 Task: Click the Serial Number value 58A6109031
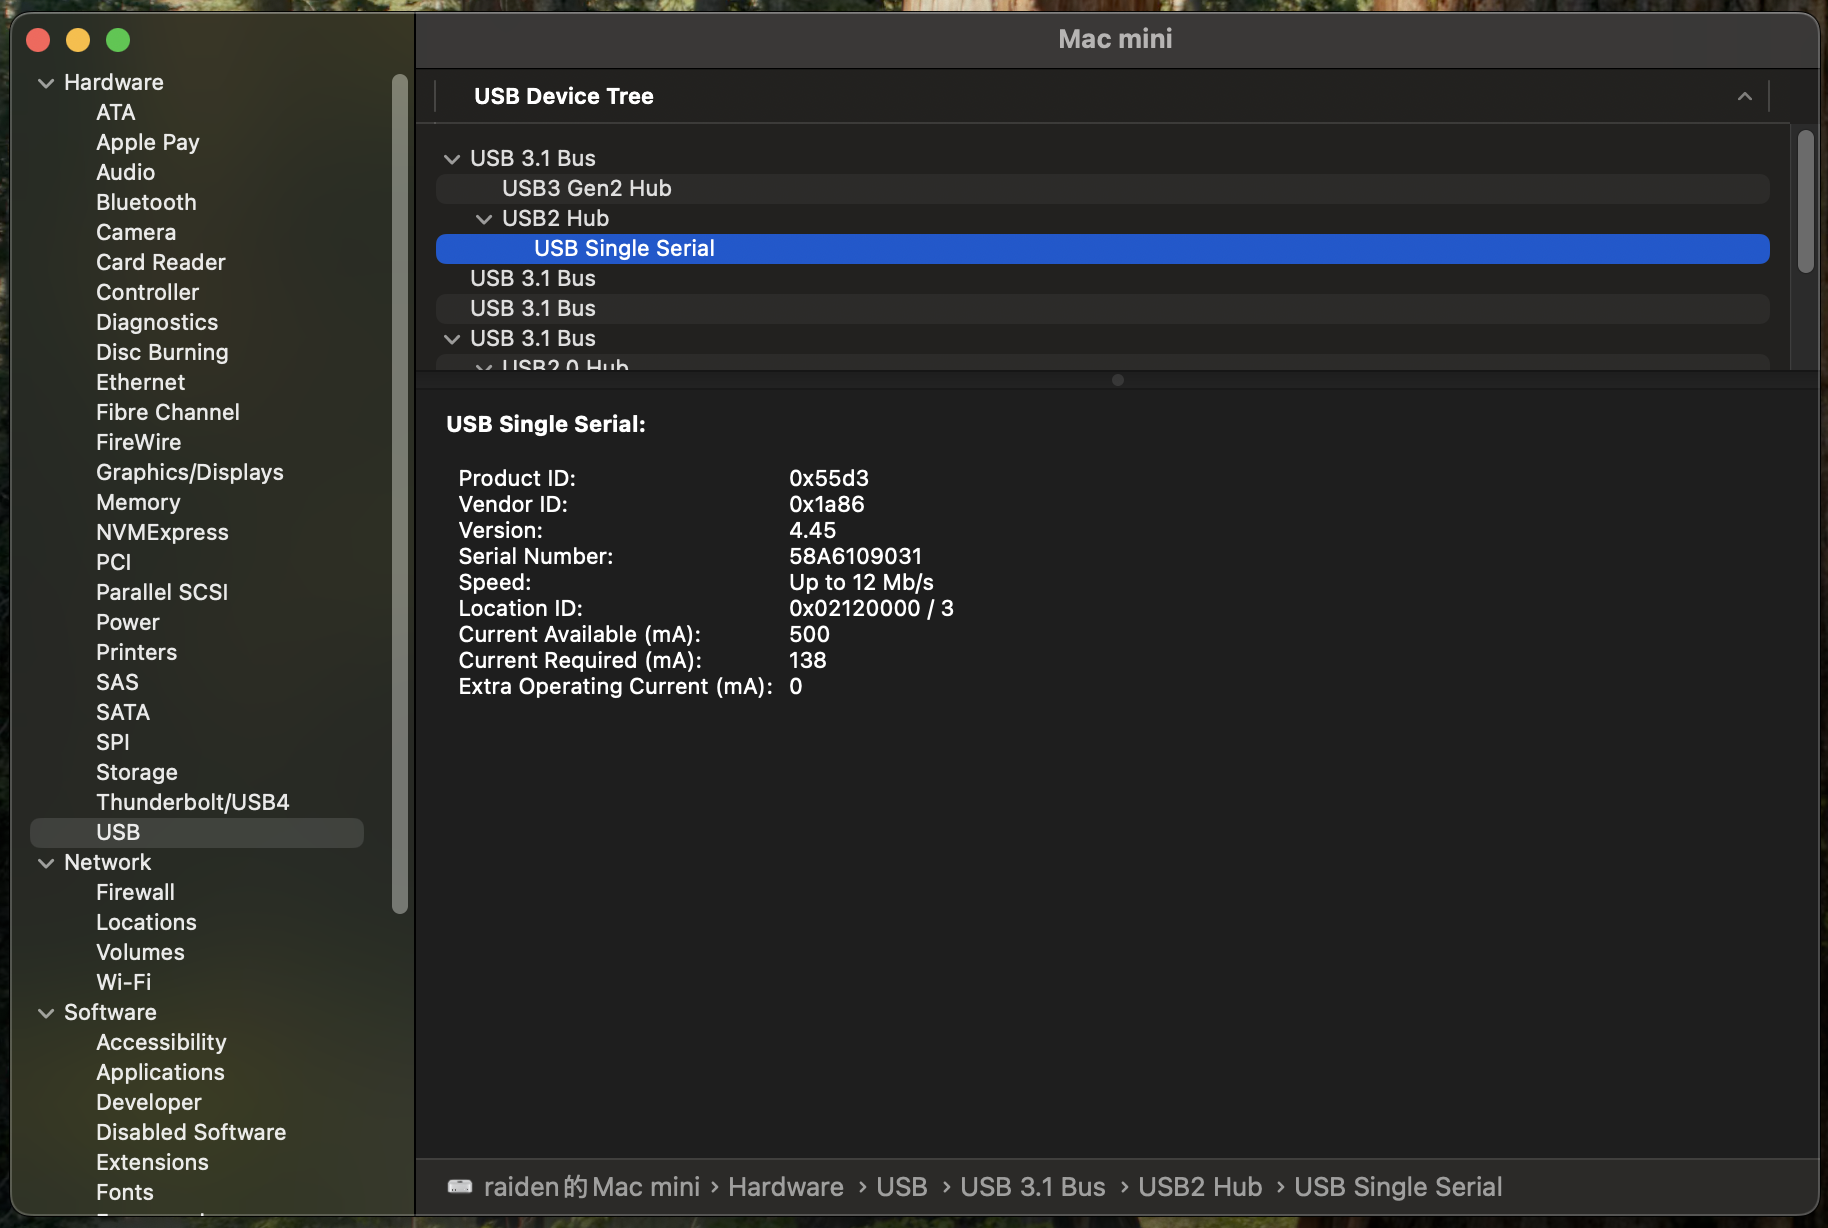click(856, 556)
